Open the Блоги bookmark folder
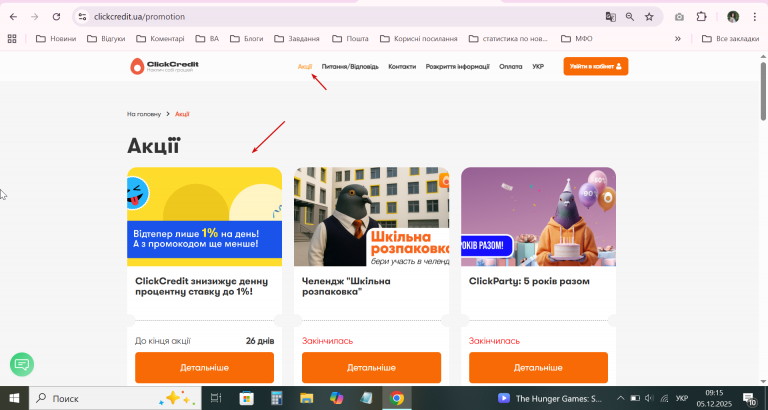768x410 pixels. click(x=246, y=38)
